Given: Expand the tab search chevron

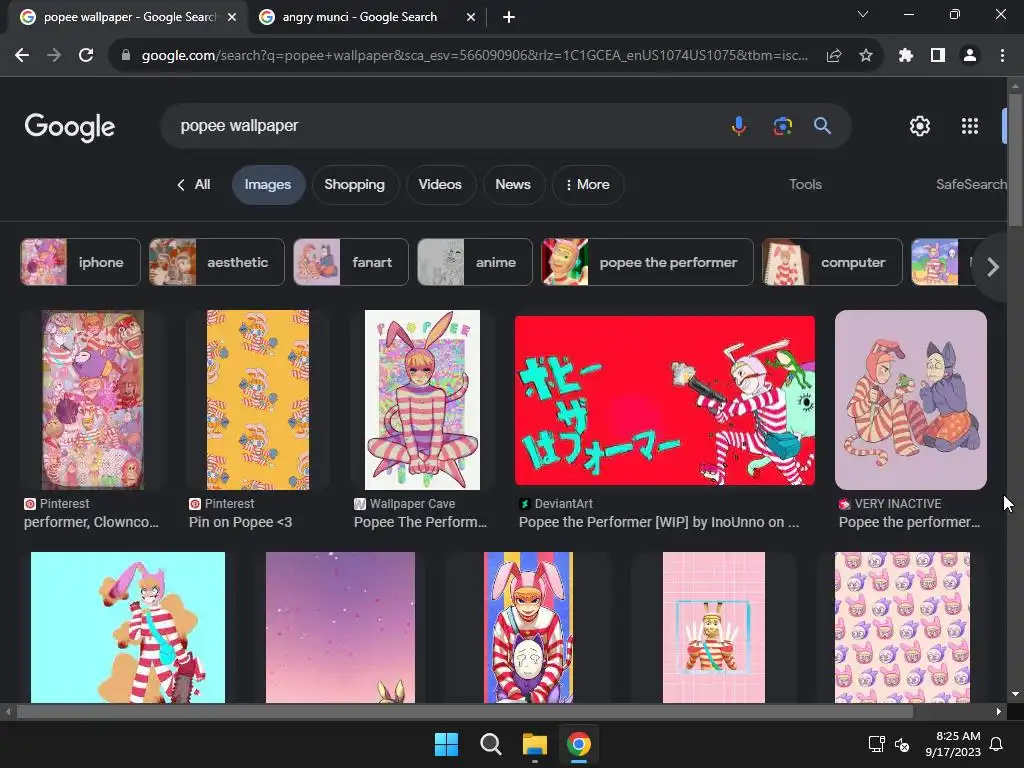Looking at the screenshot, I should click(x=863, y=14).
